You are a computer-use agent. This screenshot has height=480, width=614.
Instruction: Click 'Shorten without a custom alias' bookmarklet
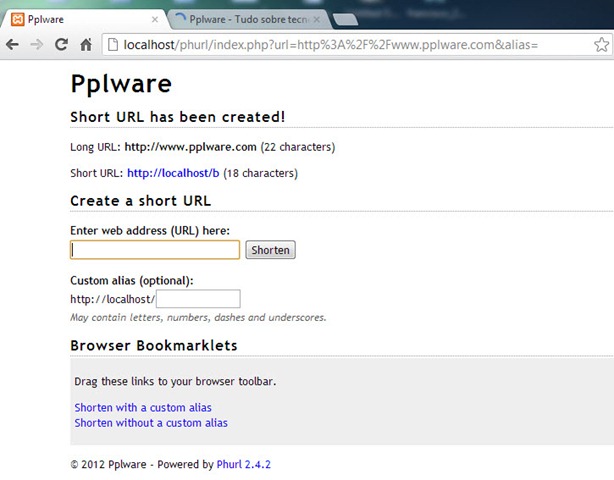(x=151, y=423)
